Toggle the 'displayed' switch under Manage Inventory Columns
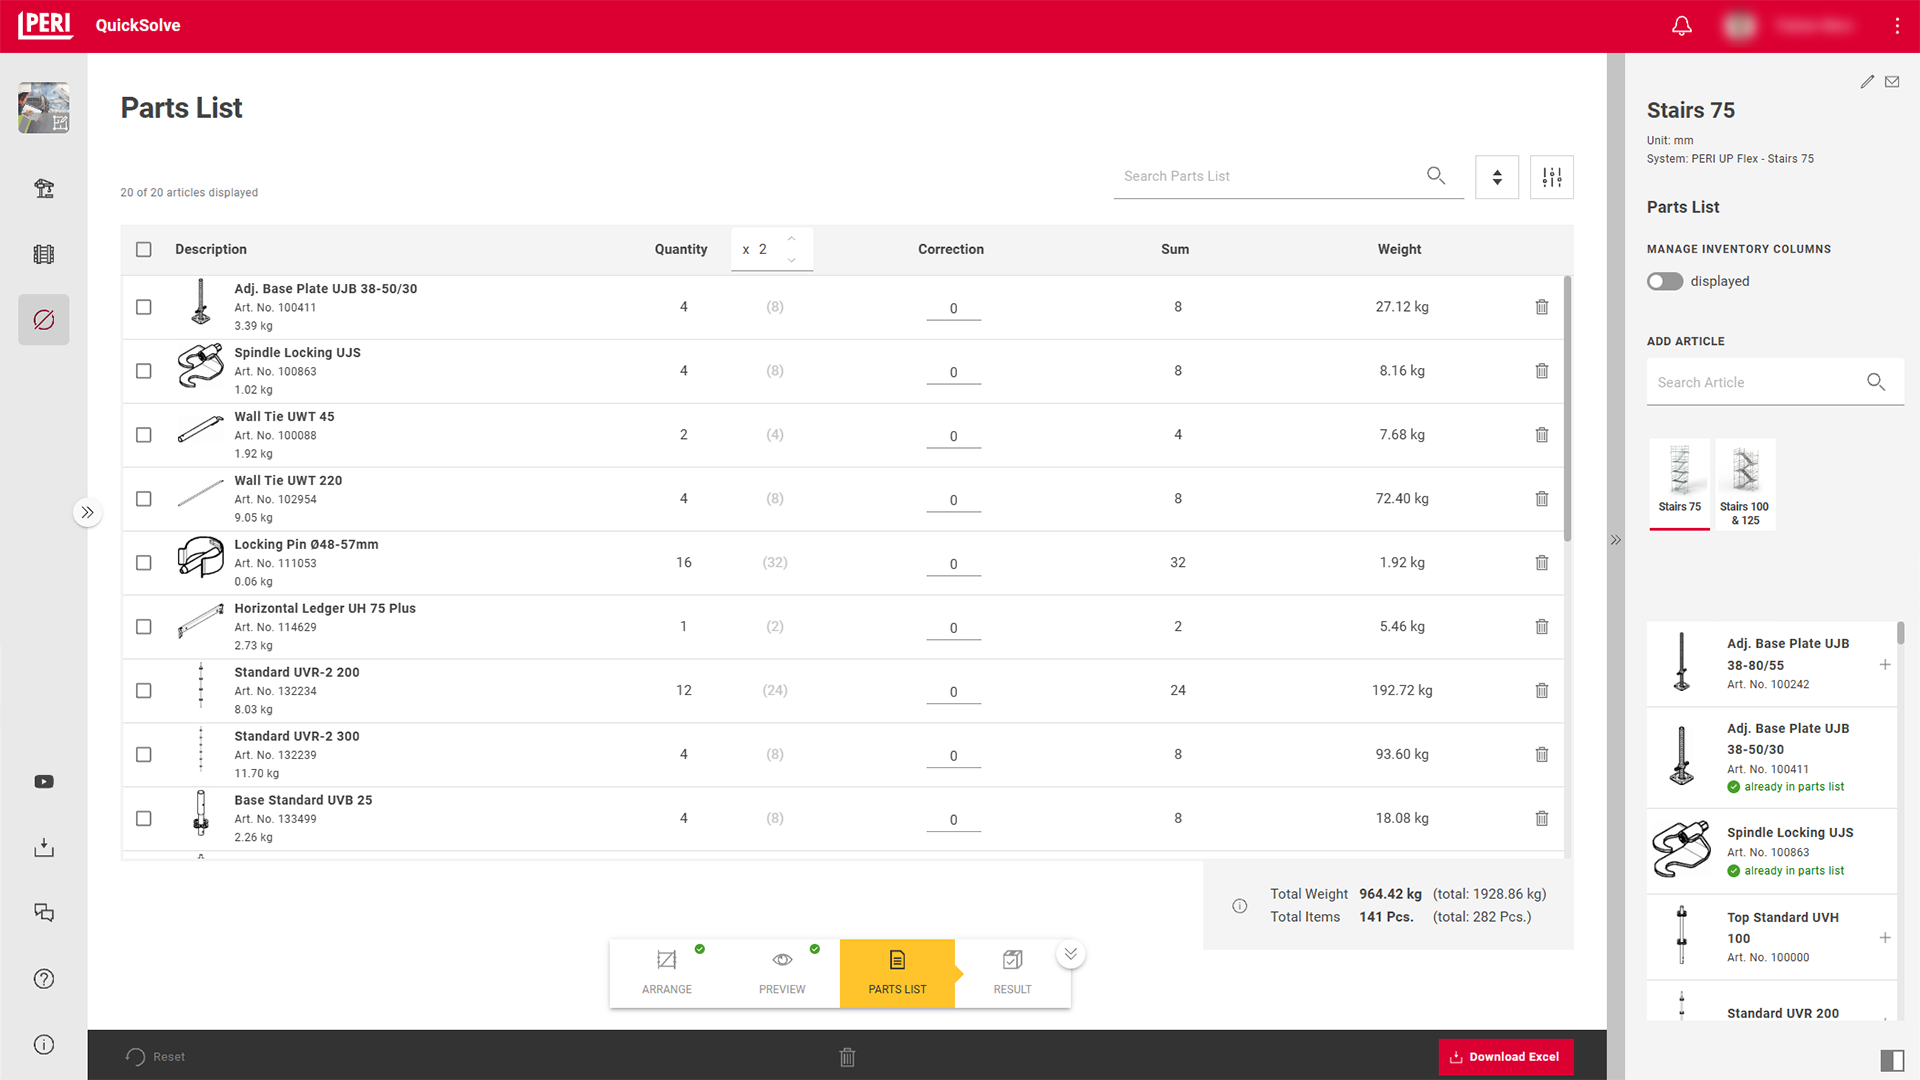The height and width of the screenshot is (1080, 1920). (1664, 281)
